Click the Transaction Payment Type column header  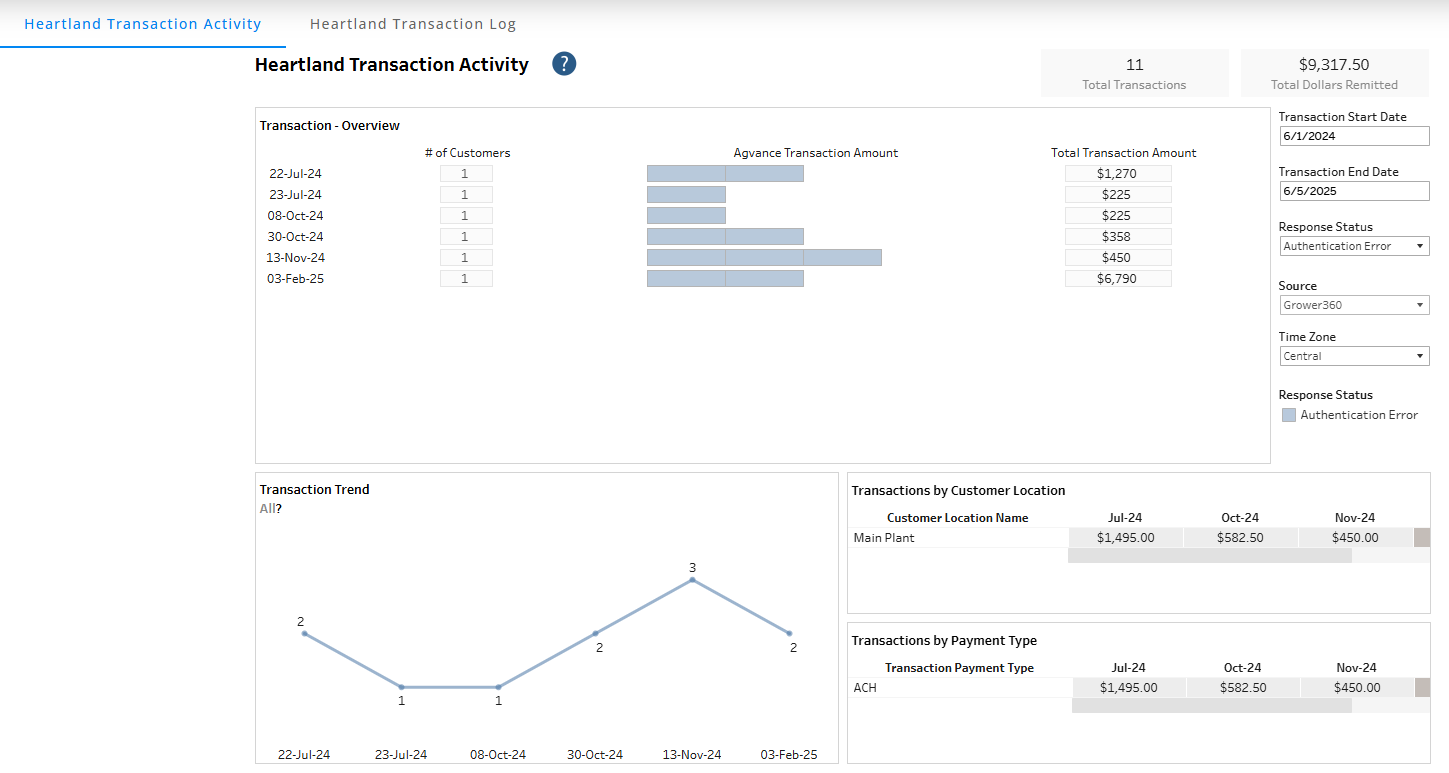[x=959, y=668]
